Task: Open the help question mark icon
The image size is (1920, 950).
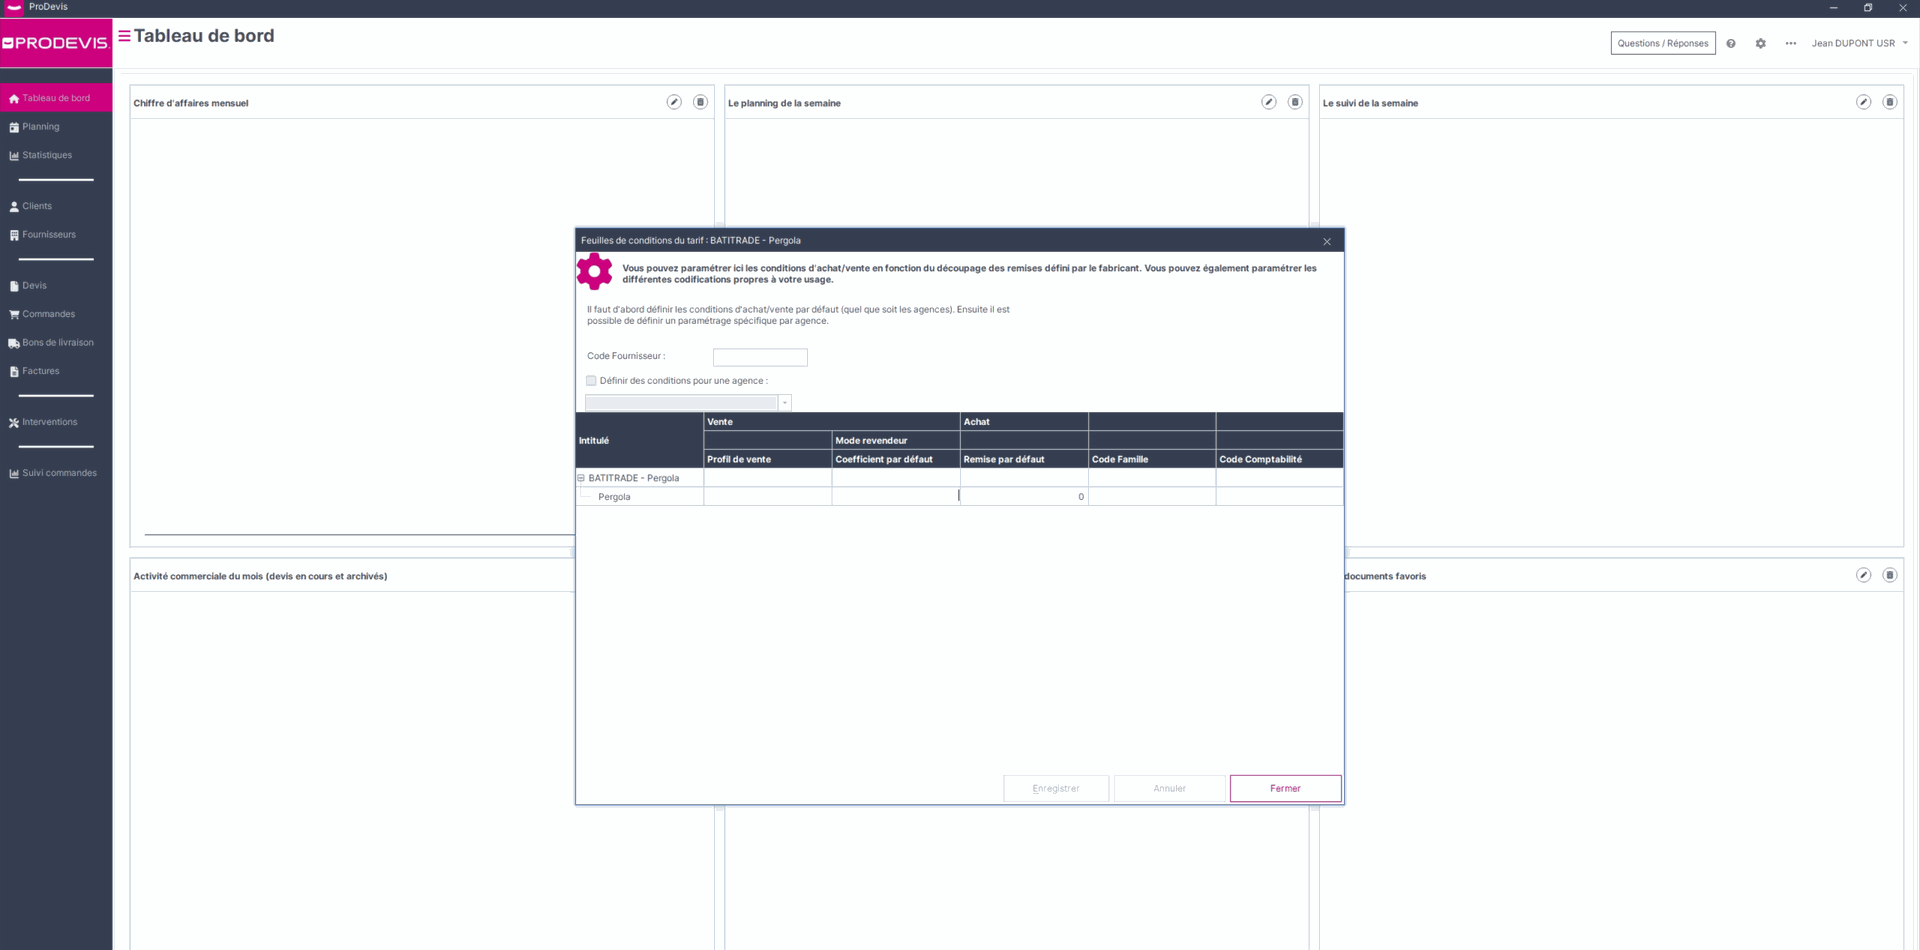Action: click(x=1731, y=44)
